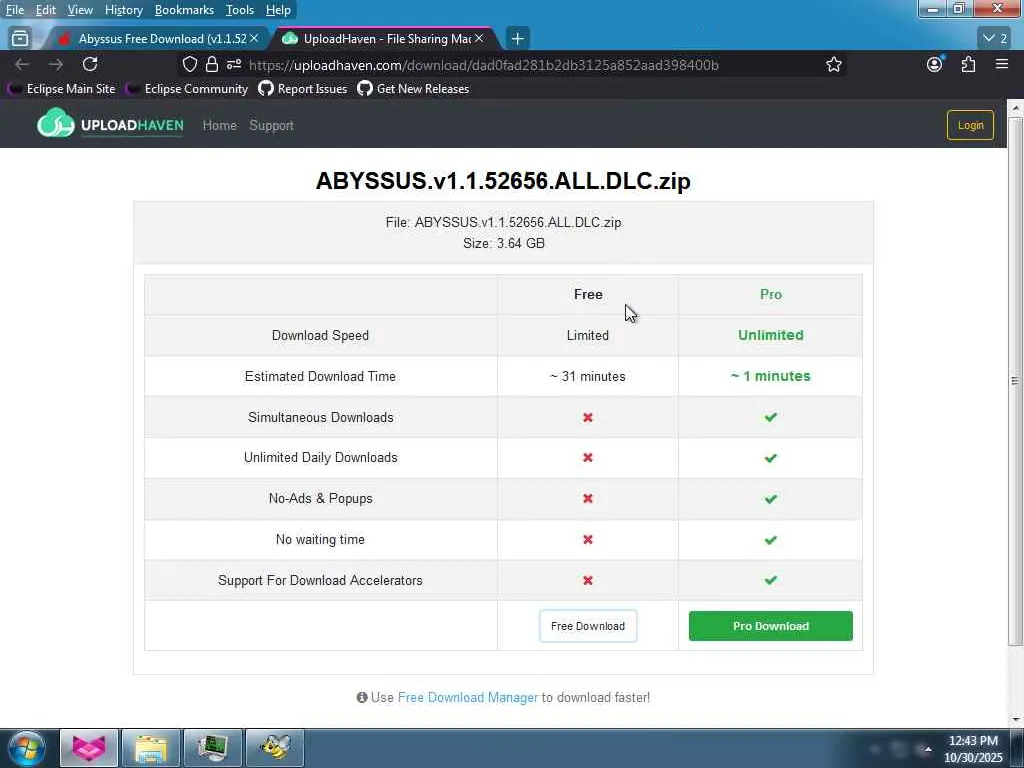Viewport: 1024px width, 768px height.
Task: Click the '~ 31 minutes' cell
Action: [588, 376]
